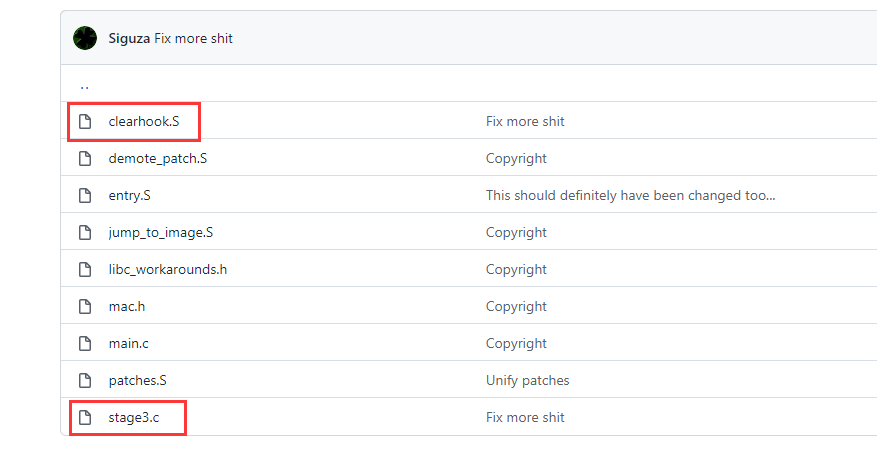Screen dimensions: 877x453
Task: Click the file icon beside stage3.c
Action: click(x=85, y=417)
